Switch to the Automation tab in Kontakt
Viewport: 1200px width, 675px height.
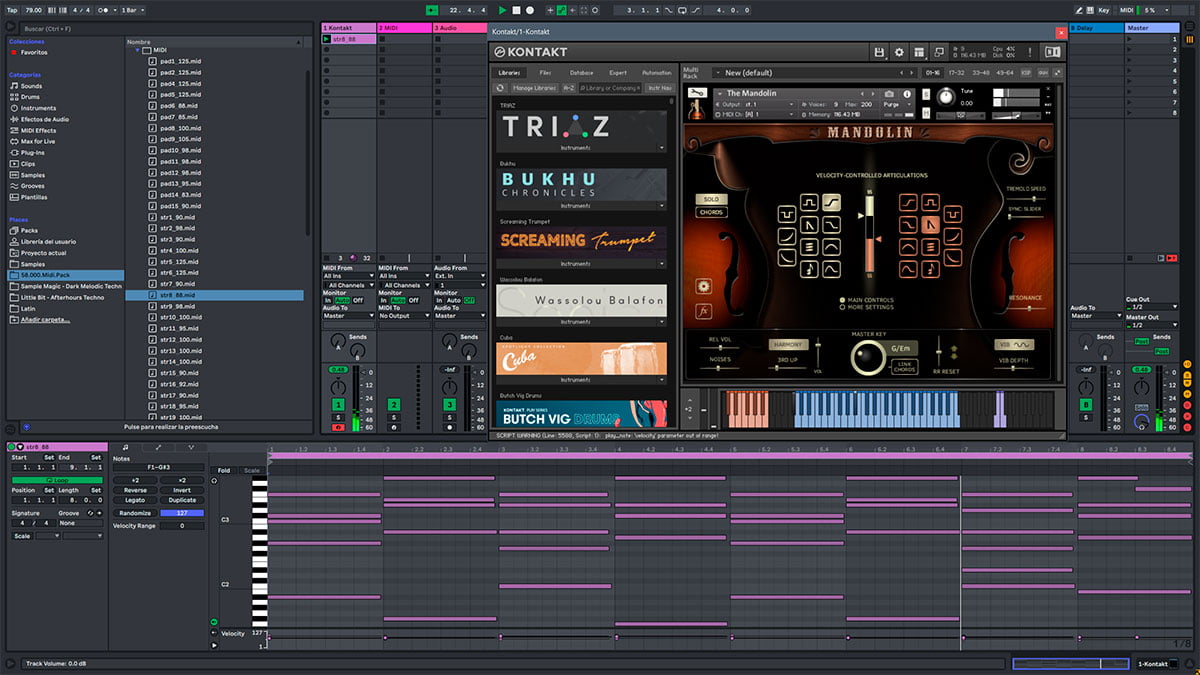657,73
